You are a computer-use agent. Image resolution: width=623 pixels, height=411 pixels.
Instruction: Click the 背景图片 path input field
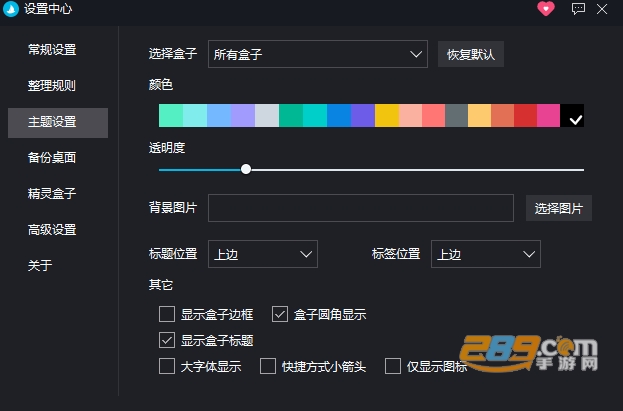pyautogui.click(x=361, y=208)
